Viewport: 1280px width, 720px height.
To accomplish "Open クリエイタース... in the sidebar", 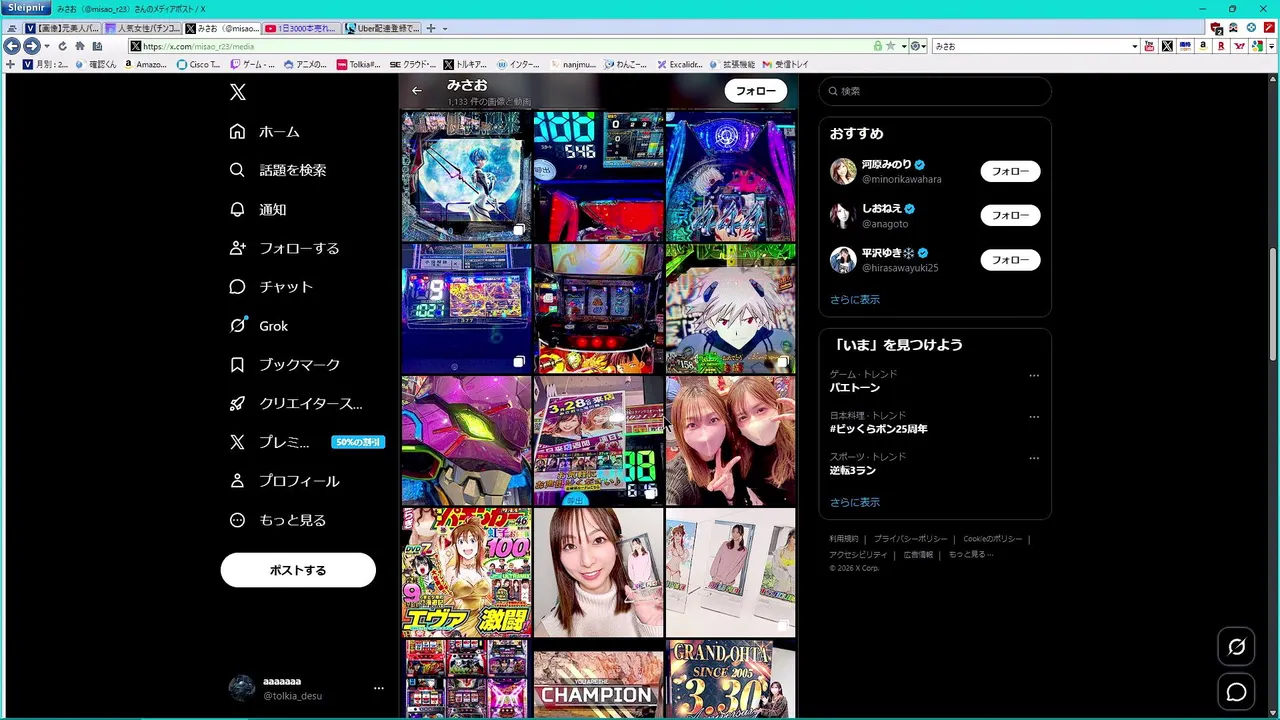I will coord(295,404).
